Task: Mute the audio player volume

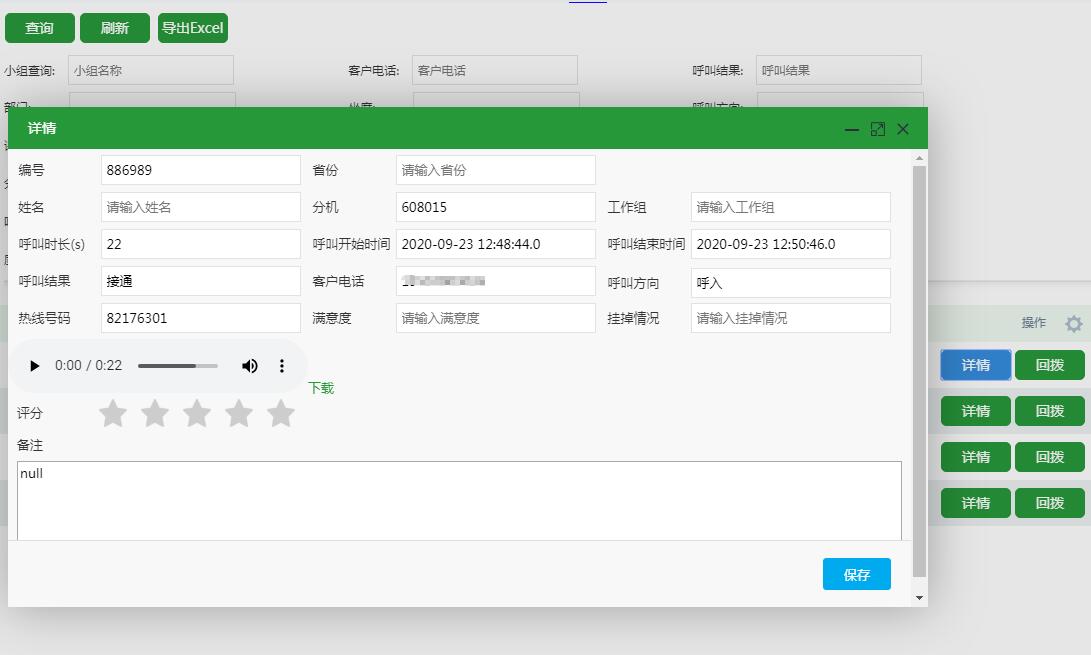Action: 250,366
